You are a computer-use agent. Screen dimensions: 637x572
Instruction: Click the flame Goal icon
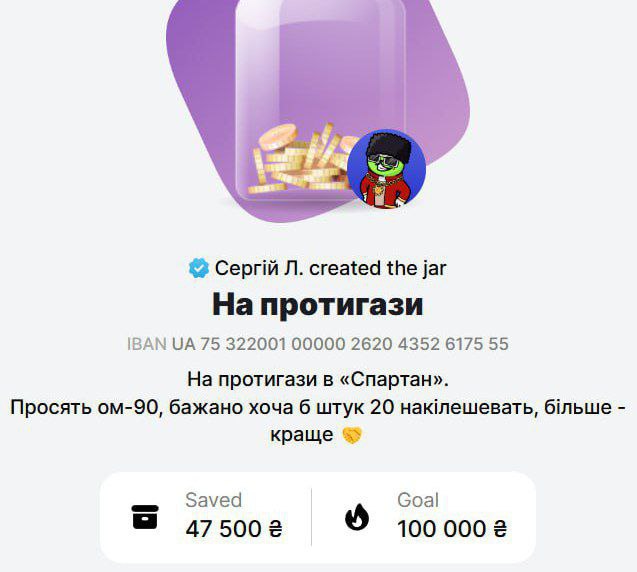click(357, 517)
